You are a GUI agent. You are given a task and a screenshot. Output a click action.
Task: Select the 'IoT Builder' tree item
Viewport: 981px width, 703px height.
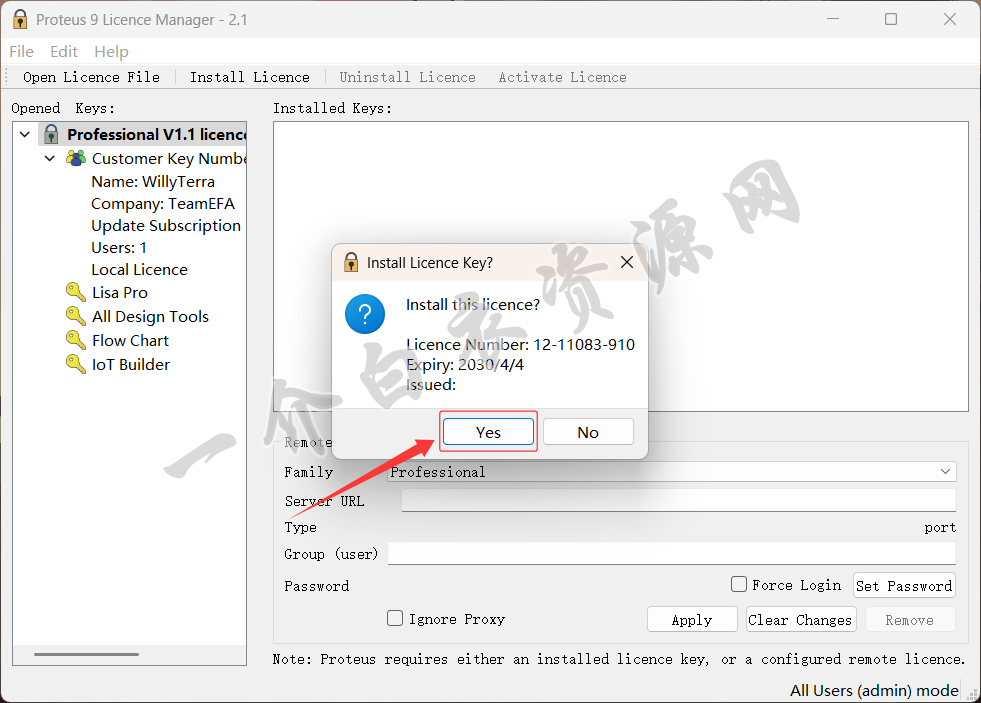click(131, 365)
